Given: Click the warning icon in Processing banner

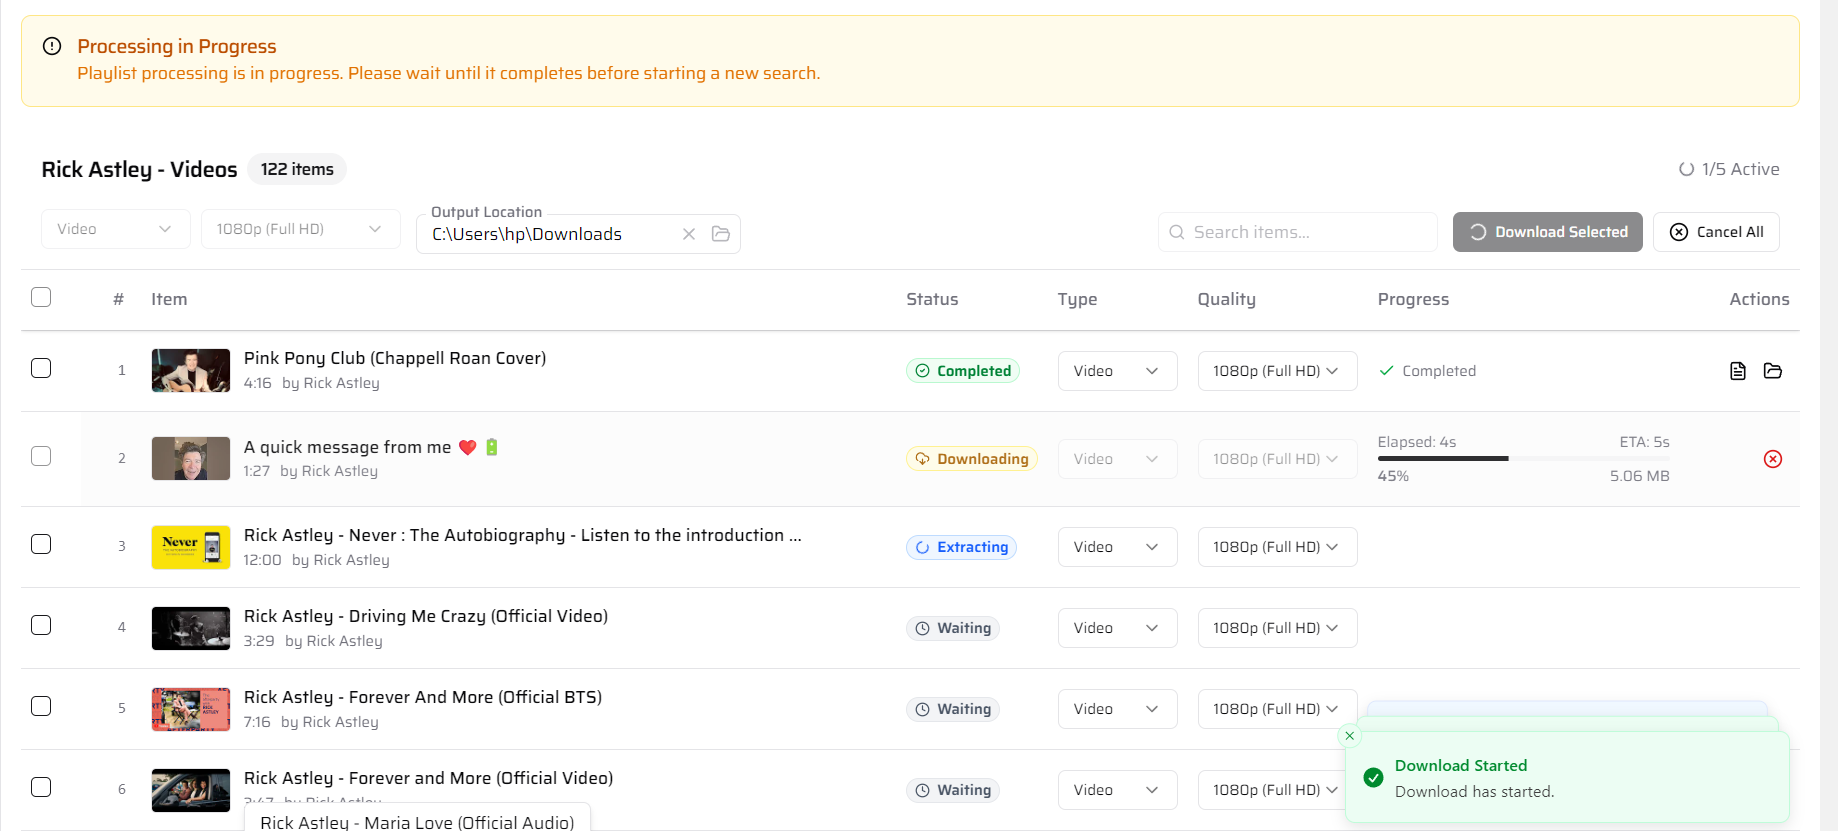Looking at the screenshot, I should 52,47.
